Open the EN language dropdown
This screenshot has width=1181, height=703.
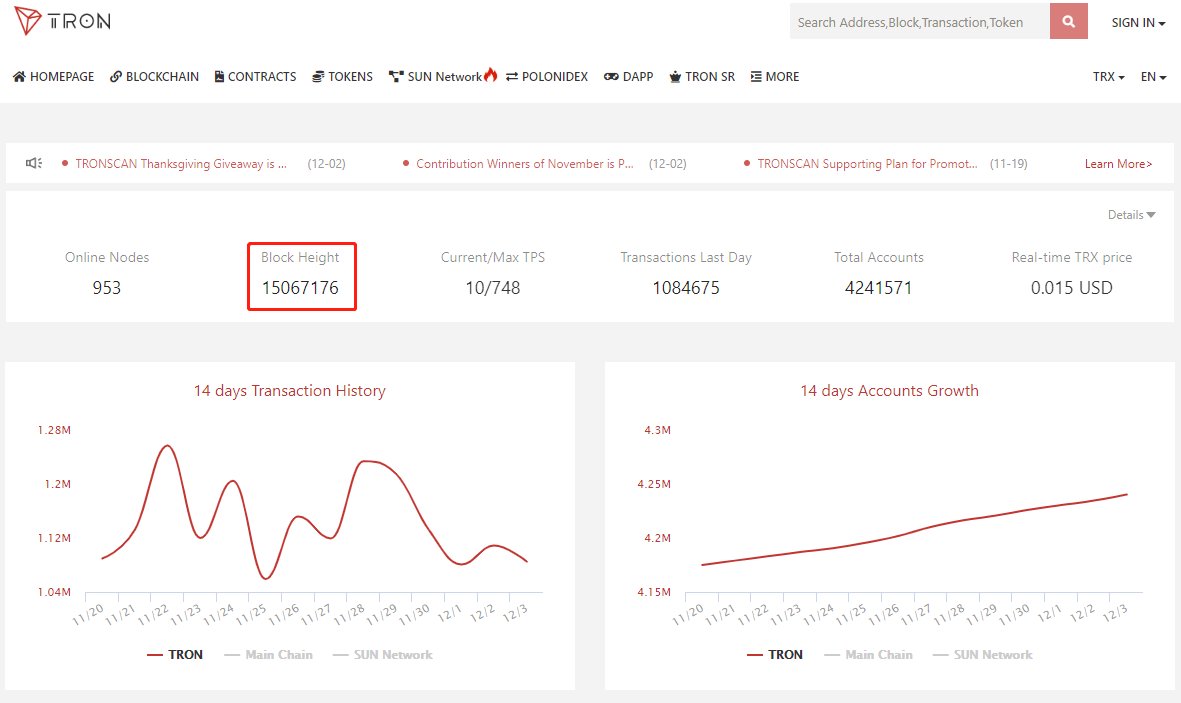point(1152,77)
